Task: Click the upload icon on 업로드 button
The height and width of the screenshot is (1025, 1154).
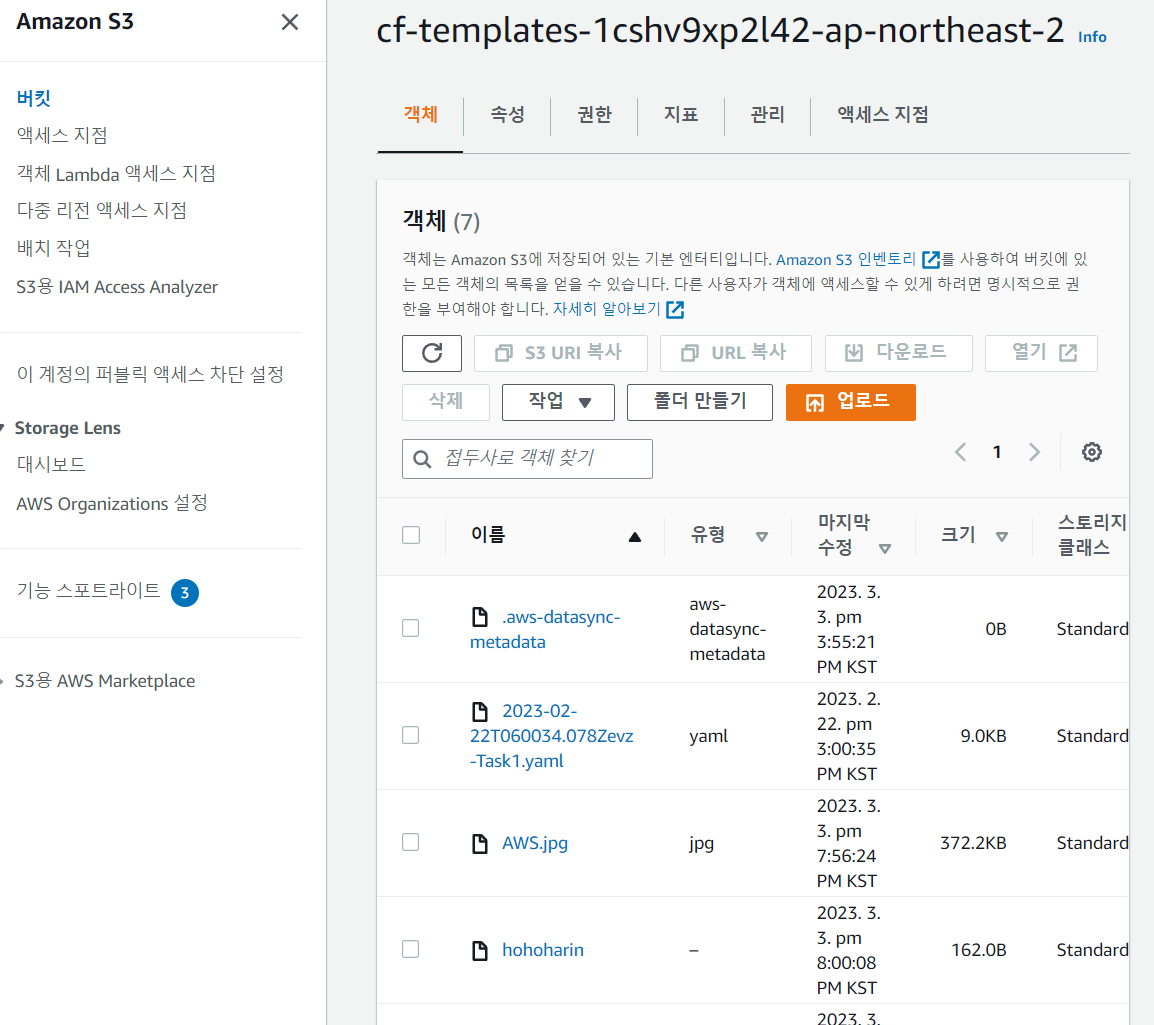Action: (815, 402)
